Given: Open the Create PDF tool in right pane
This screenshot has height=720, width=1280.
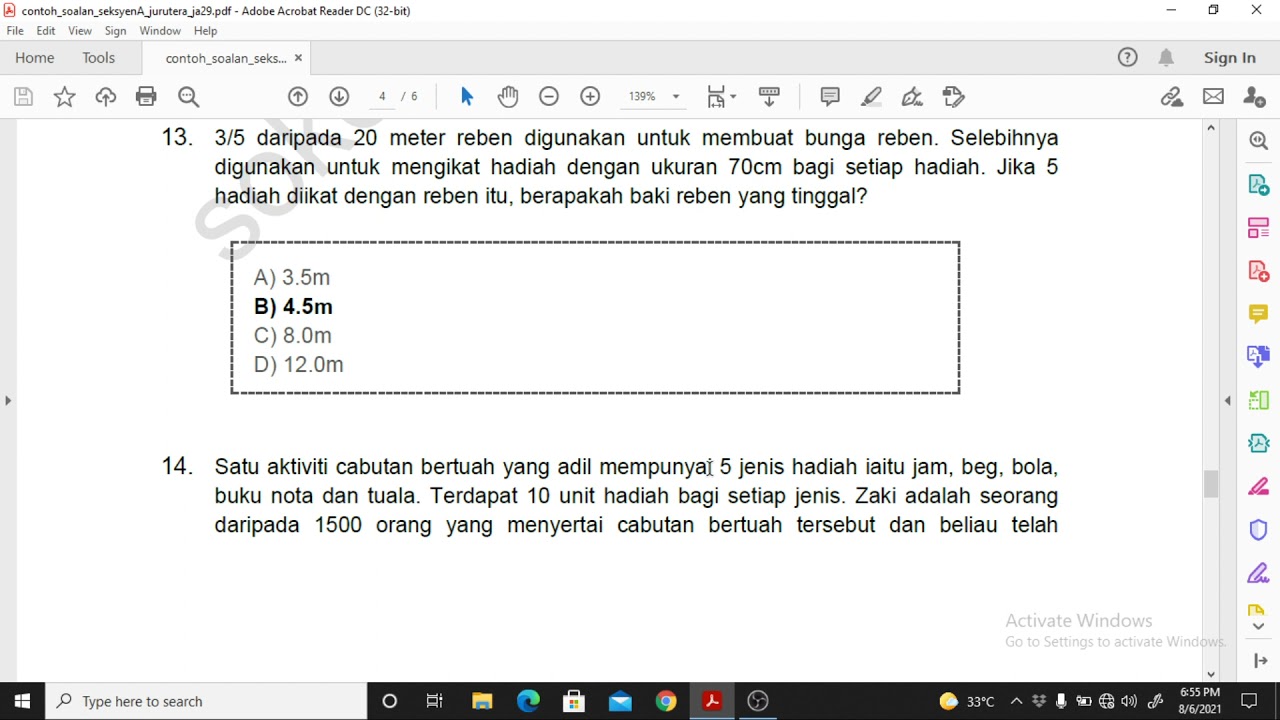Looking at the screenshot, I should 1258,271.
